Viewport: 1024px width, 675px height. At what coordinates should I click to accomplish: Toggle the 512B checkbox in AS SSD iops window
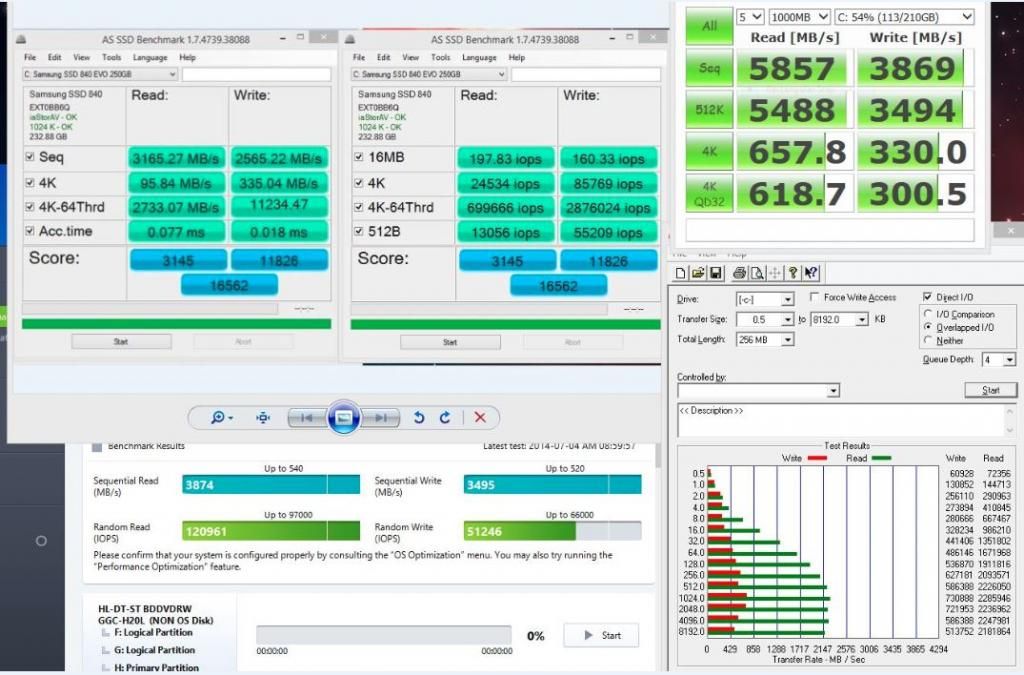tap(359, 231)
